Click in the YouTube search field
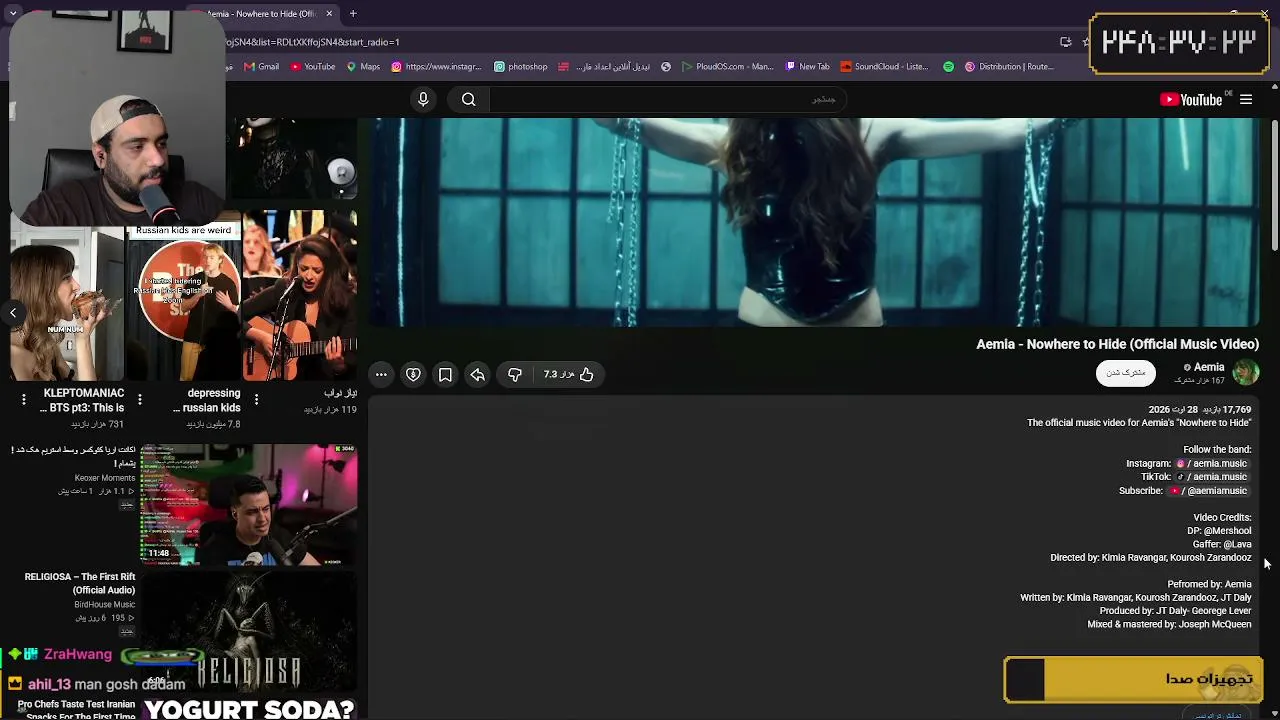 666,99
